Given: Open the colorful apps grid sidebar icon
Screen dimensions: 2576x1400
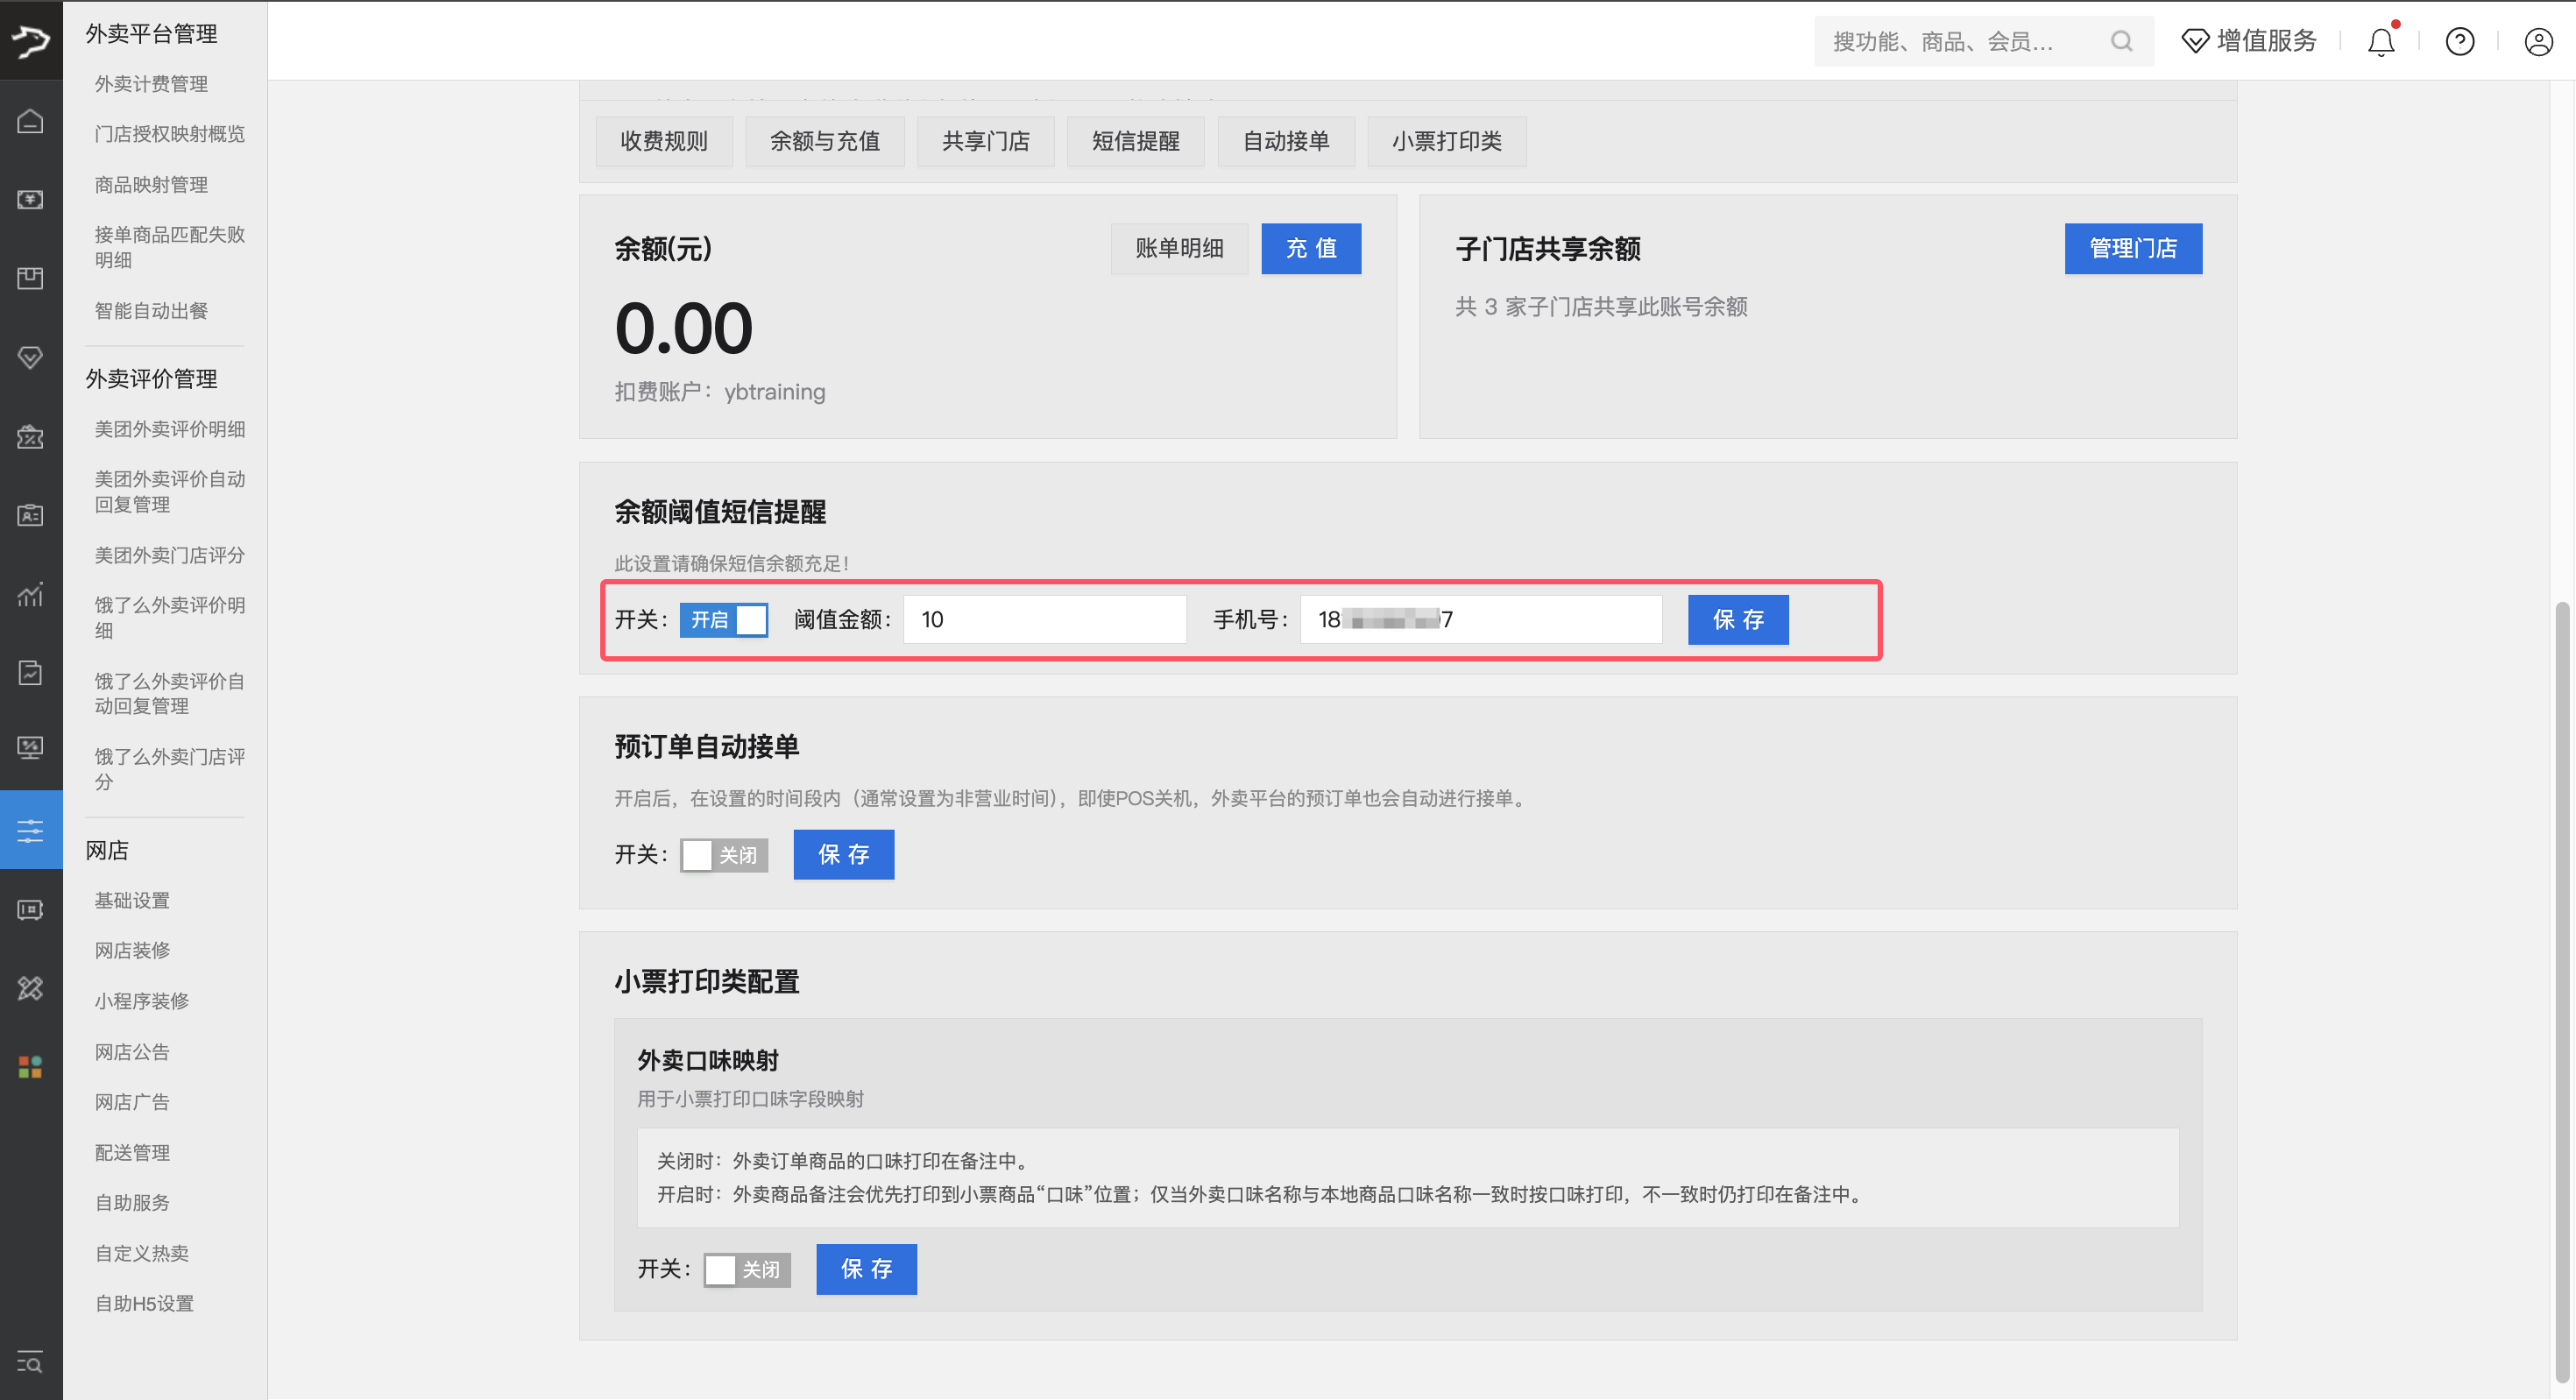Looking at the screenshot, I should [30, 1067].
